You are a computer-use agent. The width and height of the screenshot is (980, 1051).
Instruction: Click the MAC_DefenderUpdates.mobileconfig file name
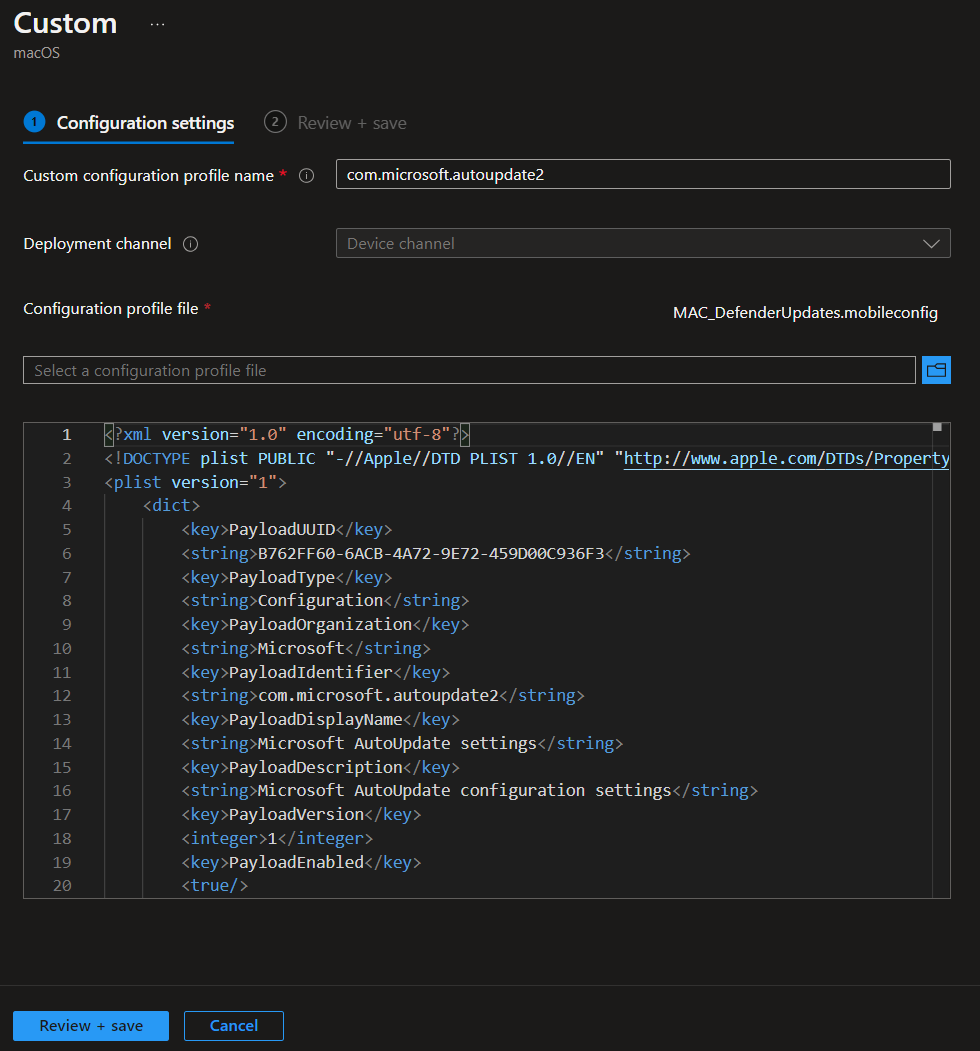click(x=805, y=313)
